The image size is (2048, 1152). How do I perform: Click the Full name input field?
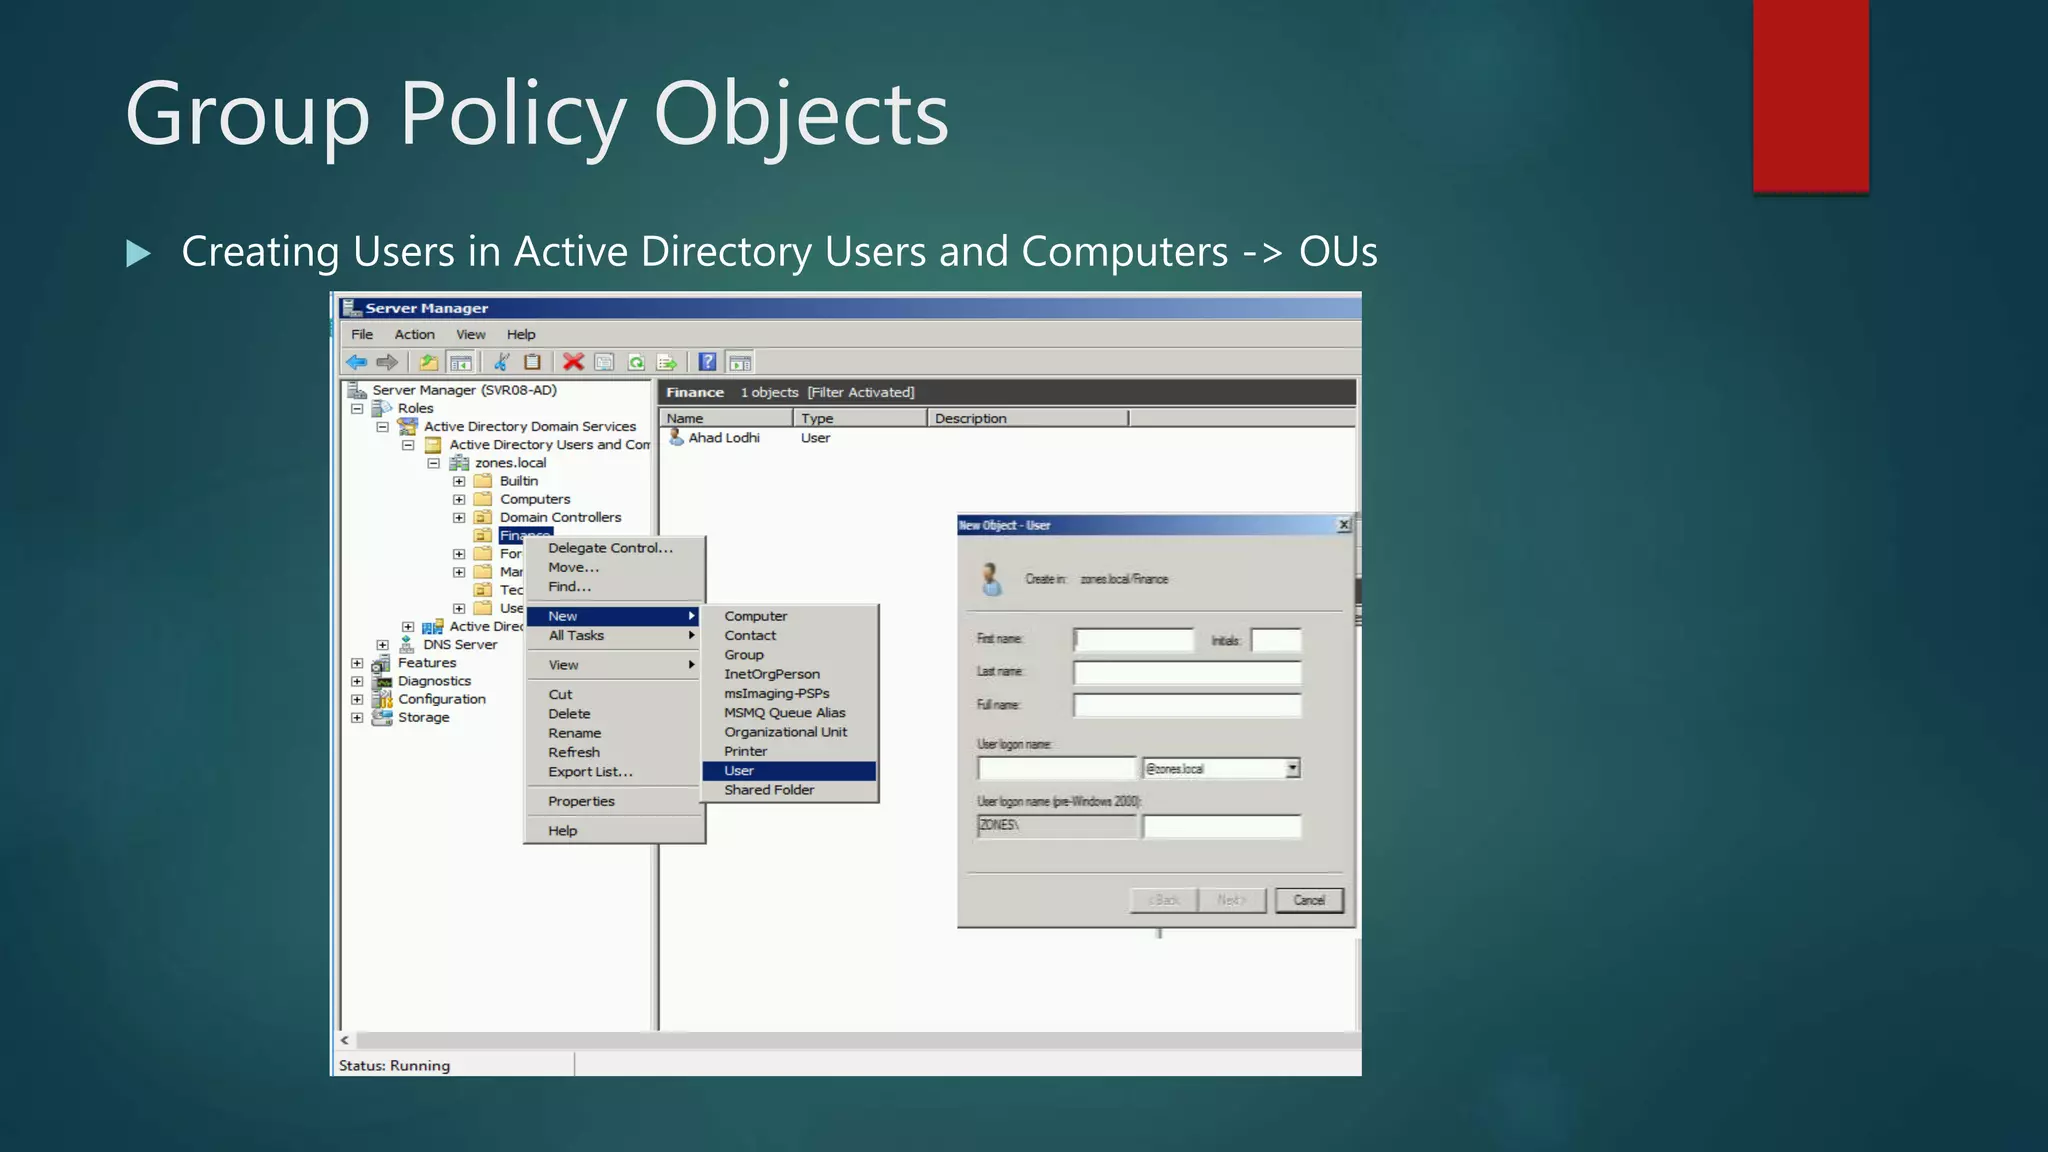tap(1187, 705)
